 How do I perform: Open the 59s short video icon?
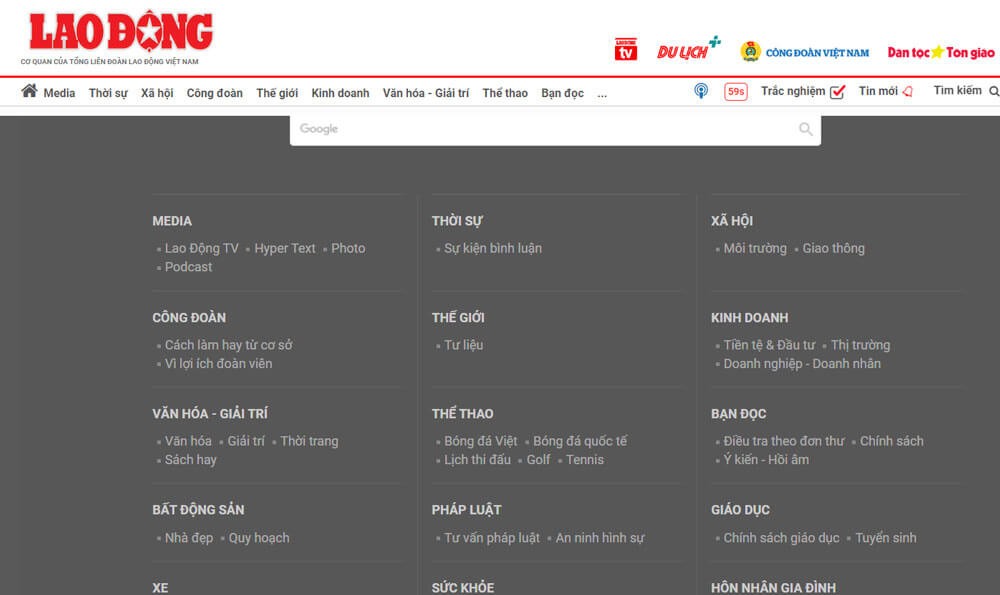coord(735,92)
